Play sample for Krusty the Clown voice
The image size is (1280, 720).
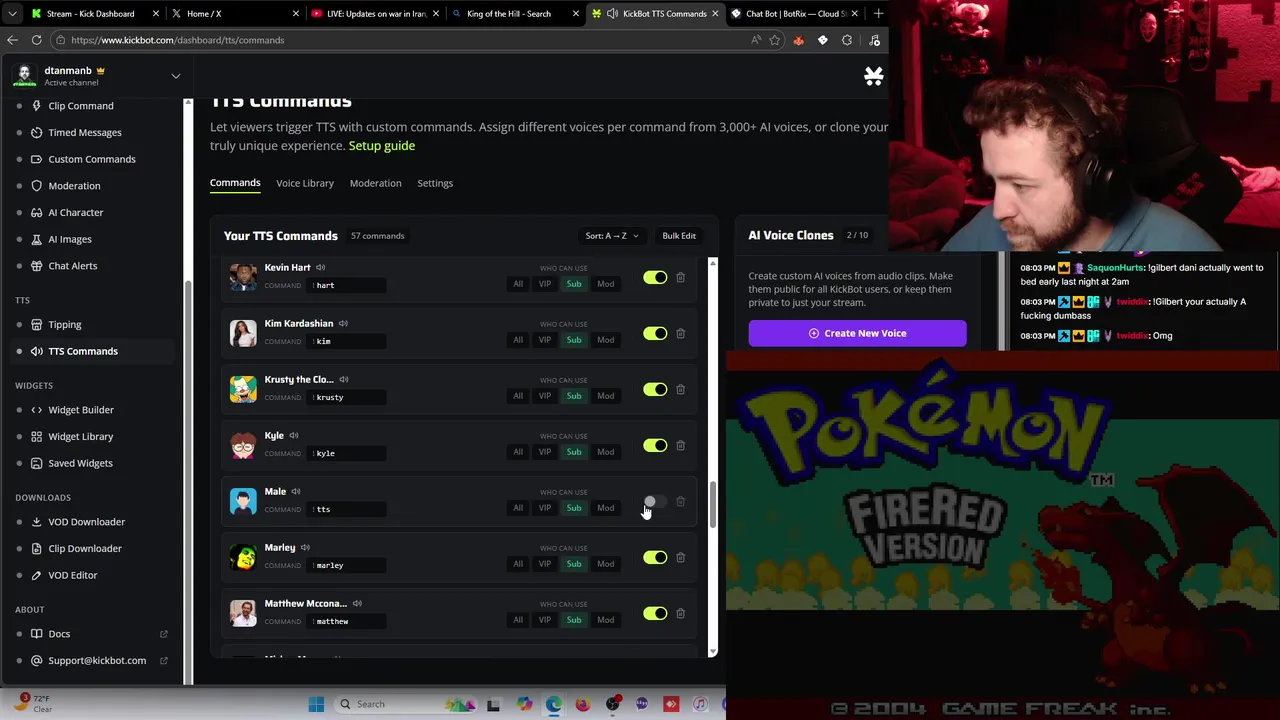(344, 379)
